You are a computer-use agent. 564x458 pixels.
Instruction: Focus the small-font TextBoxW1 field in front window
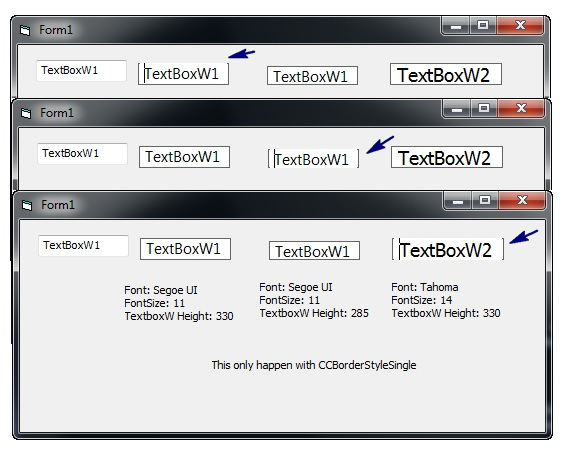(x=83, y=246)
